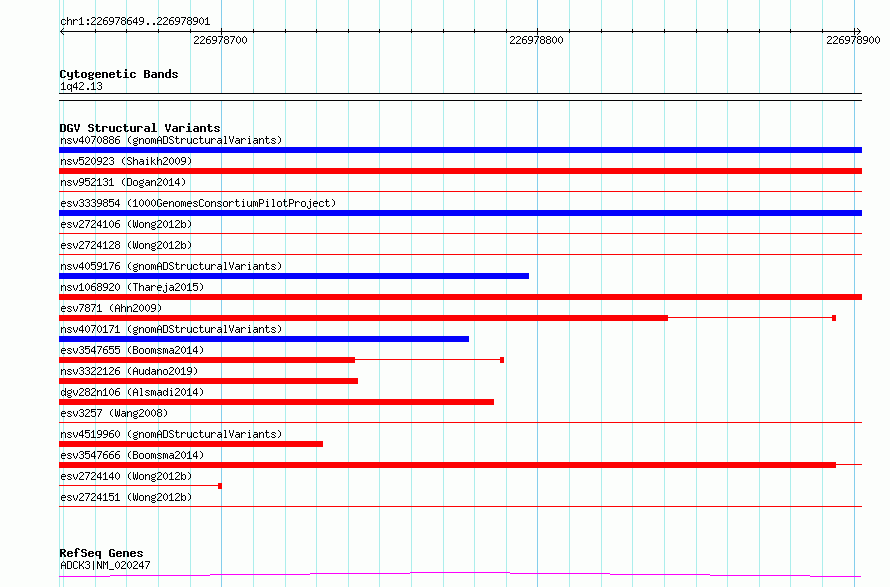Click end marker of esv7871 thin line
Screen dimensions: 890x587
tap(834, 318)
